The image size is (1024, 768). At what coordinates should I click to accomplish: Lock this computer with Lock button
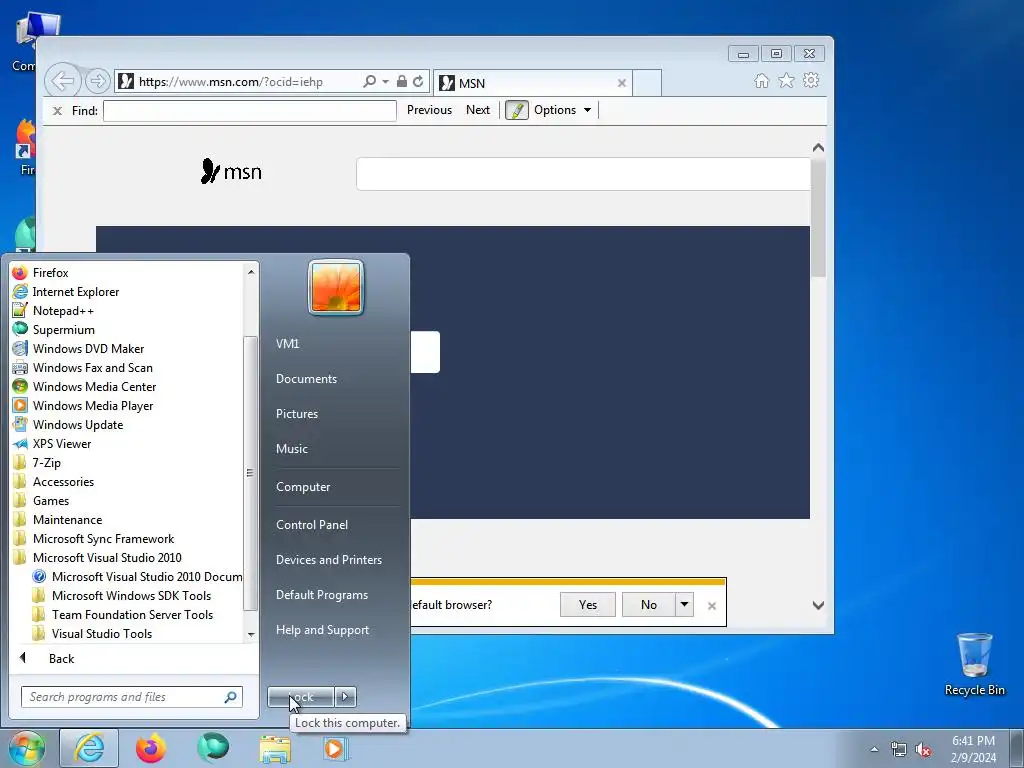click(301, 697)
